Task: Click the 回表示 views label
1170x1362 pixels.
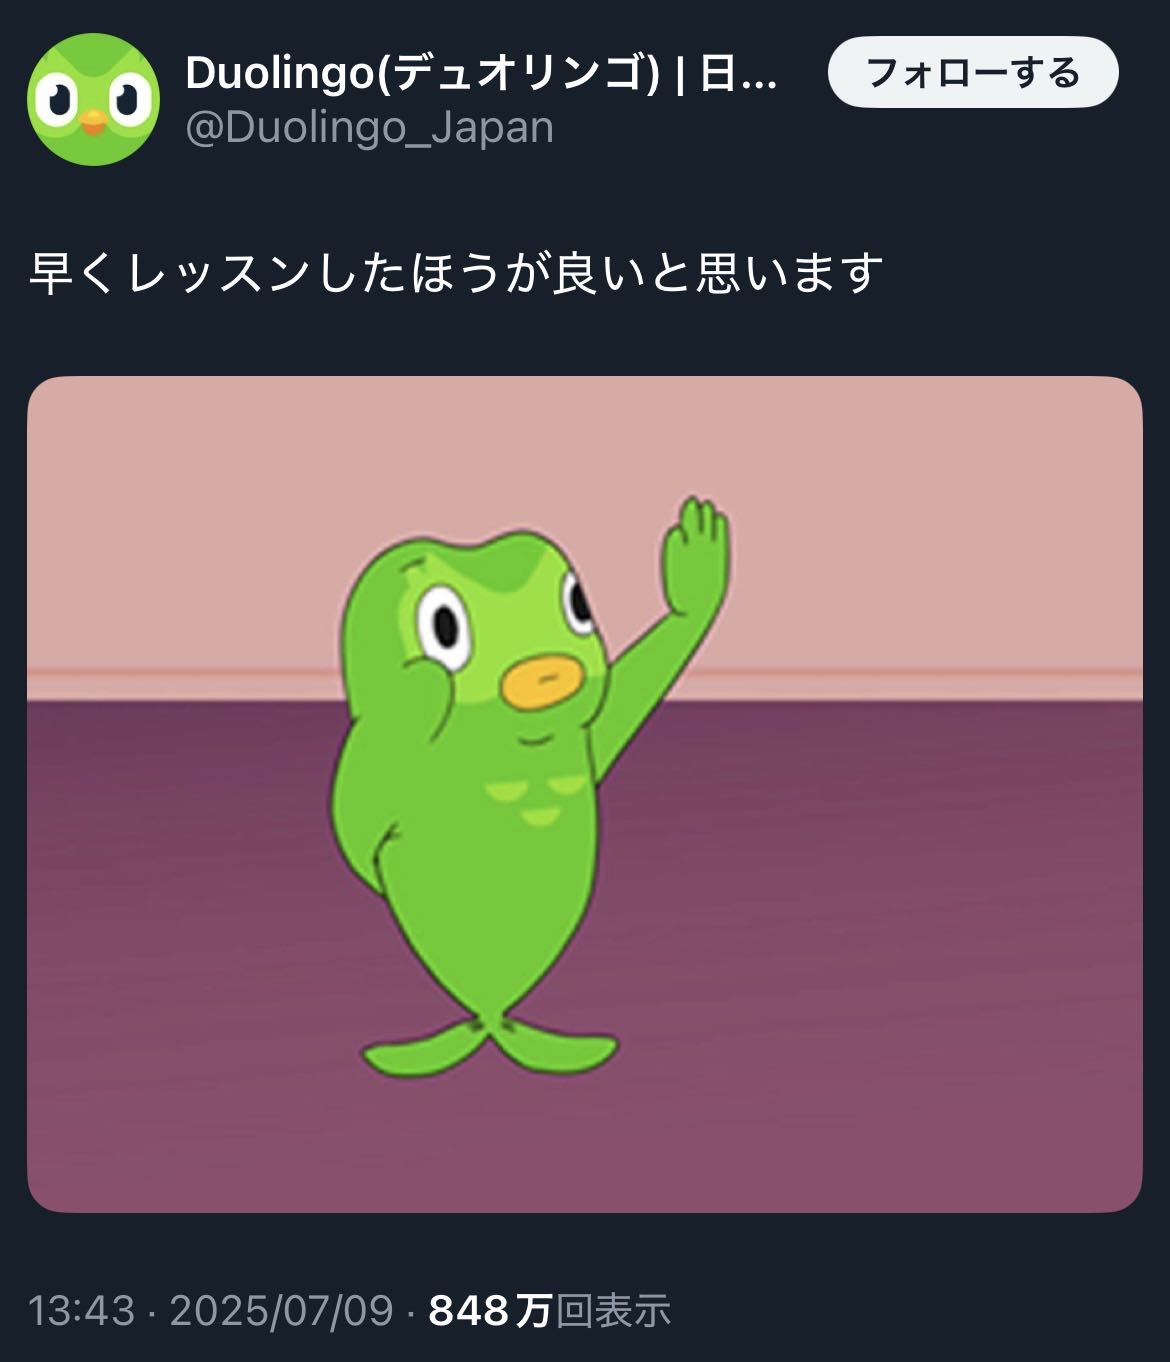Action: [613, 1310]
